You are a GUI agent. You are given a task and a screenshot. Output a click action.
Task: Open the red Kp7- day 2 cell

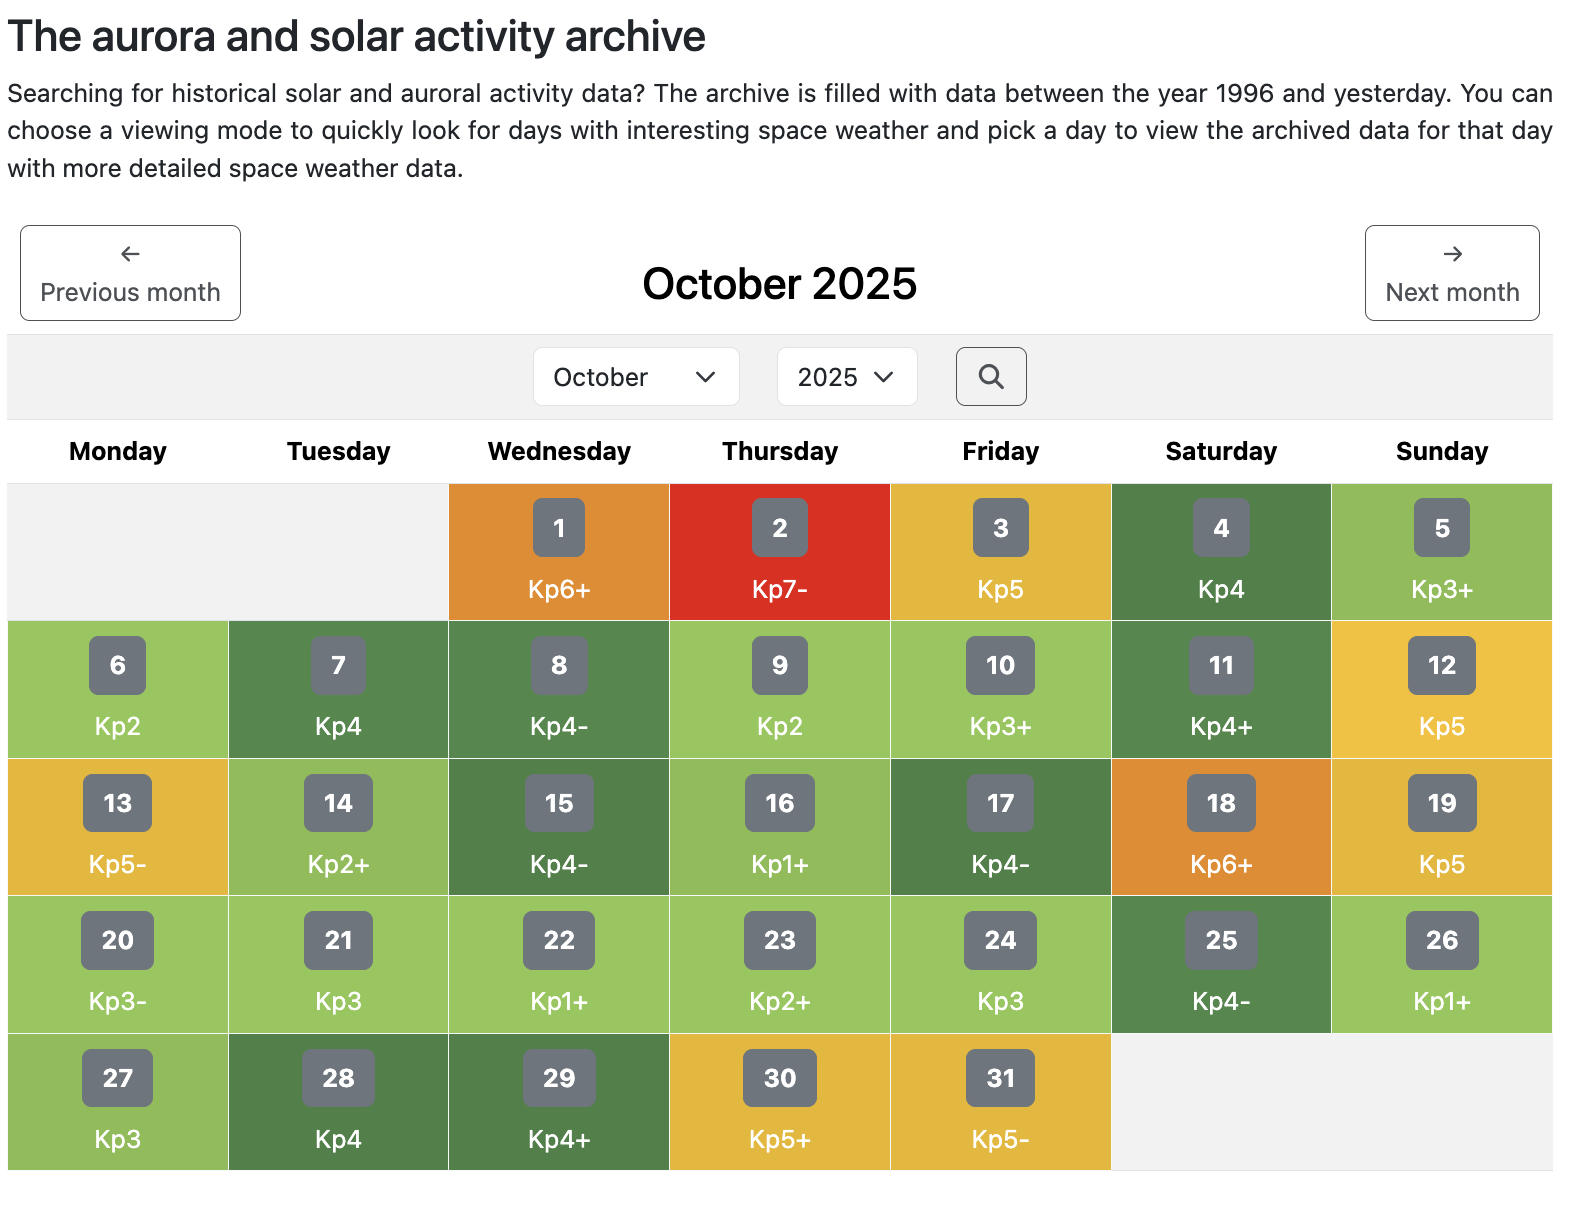[x=779, y=552]
